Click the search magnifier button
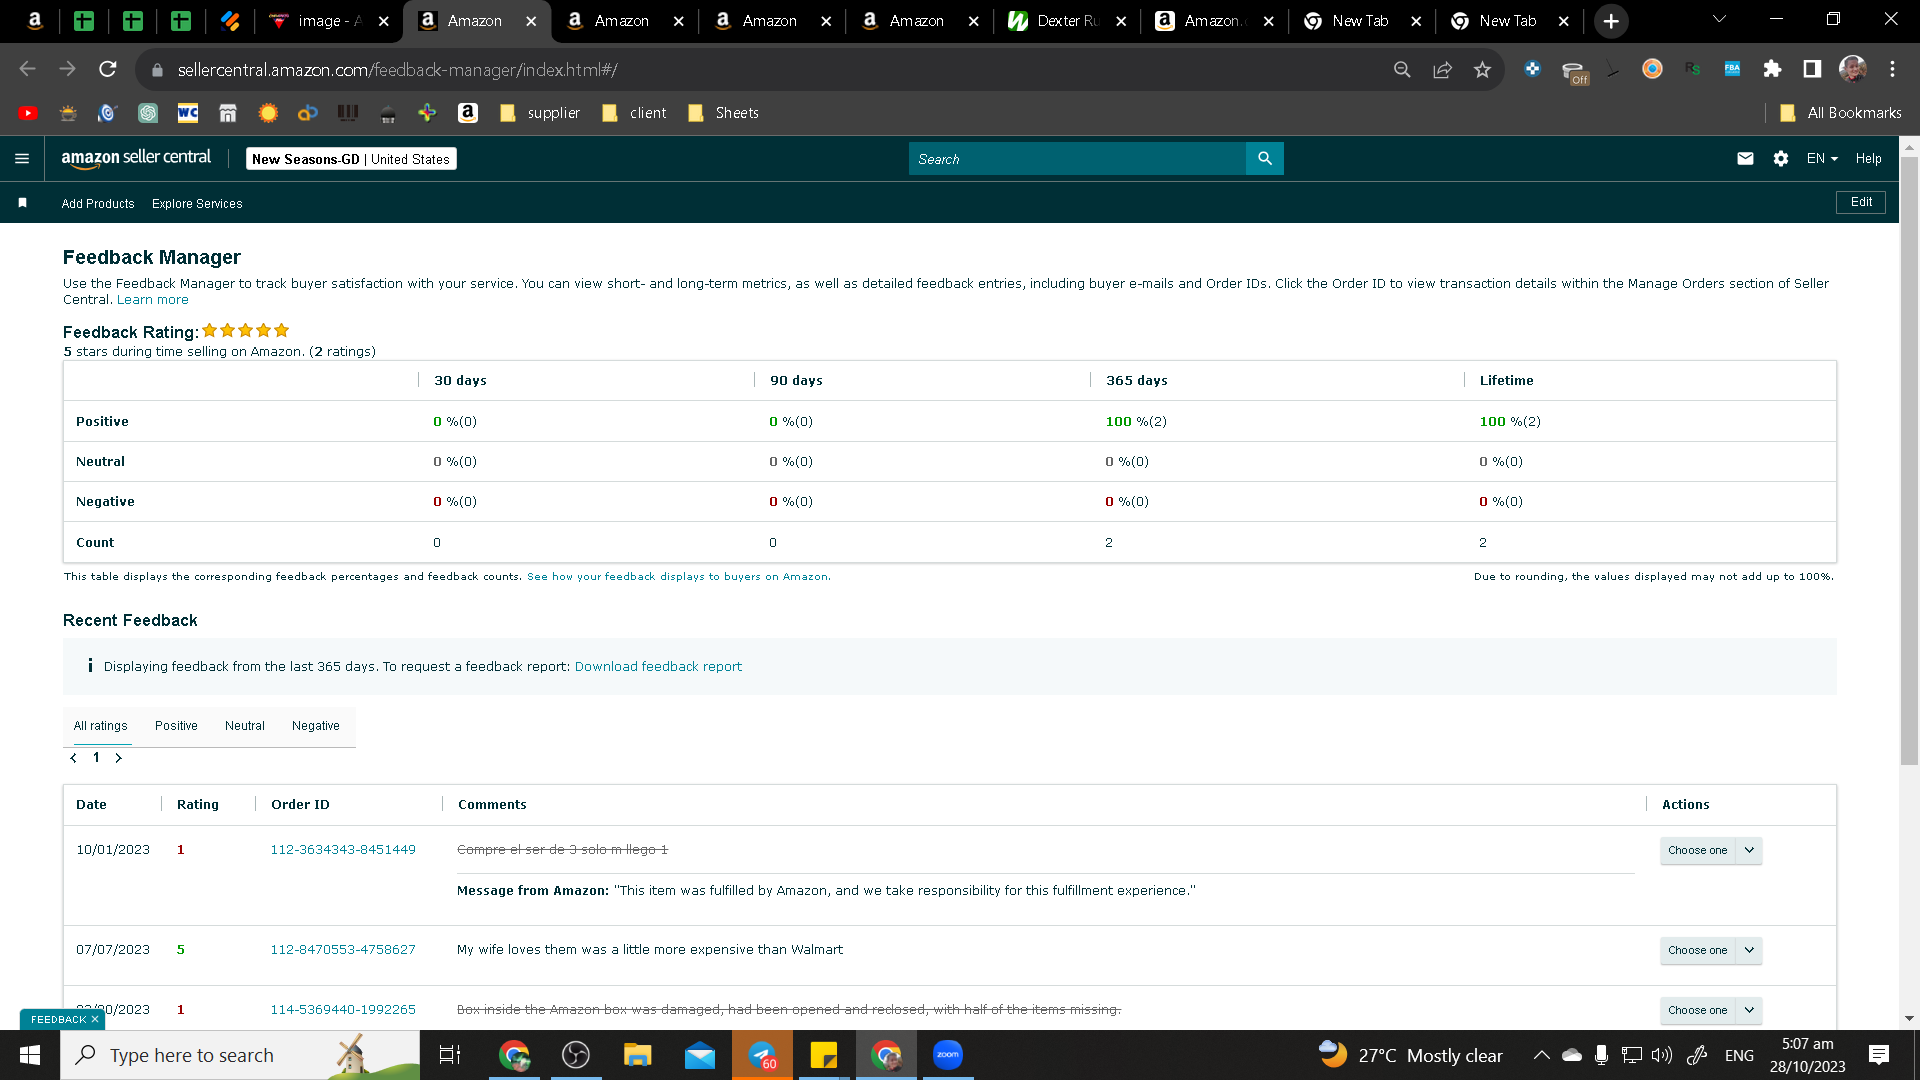 [x=1265, y=158]
